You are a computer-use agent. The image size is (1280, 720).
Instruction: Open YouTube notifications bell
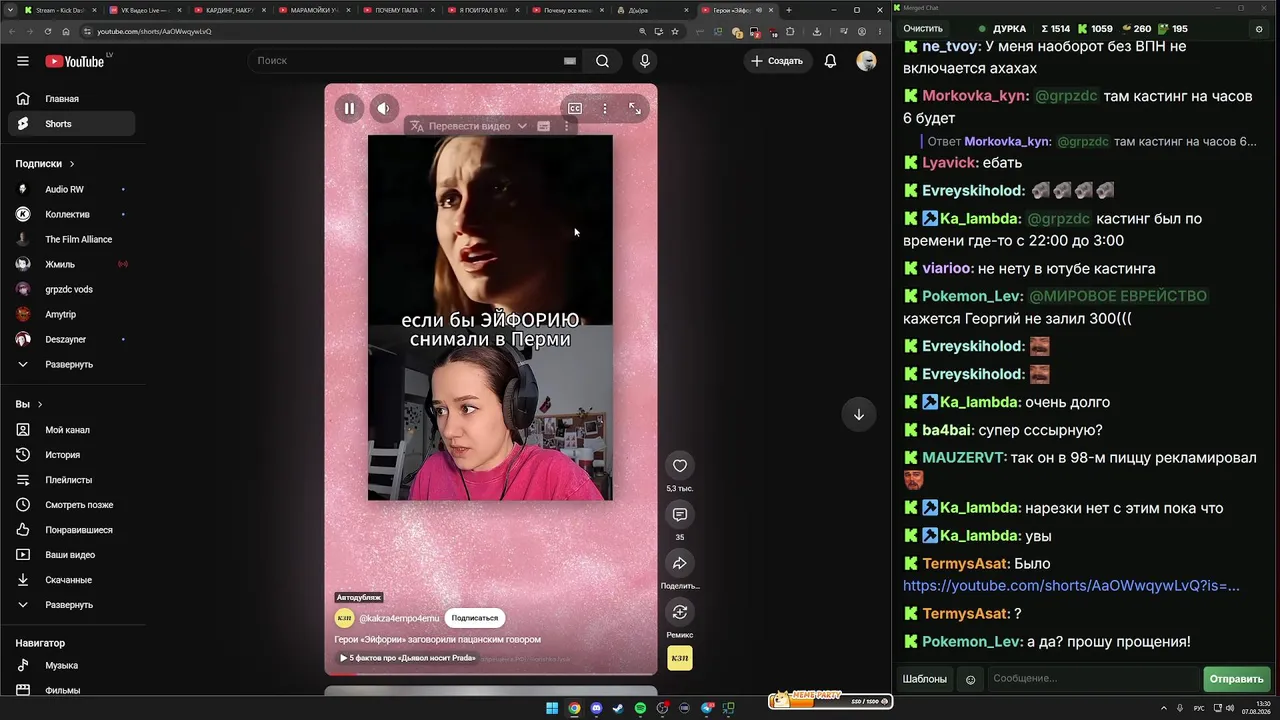[830, 61]
